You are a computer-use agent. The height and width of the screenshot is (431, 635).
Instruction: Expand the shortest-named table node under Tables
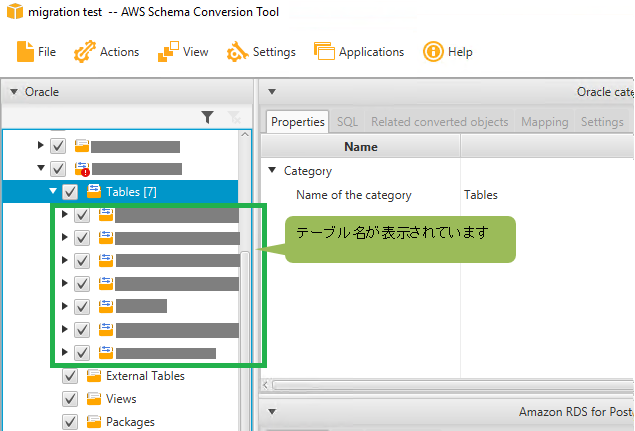64,306
